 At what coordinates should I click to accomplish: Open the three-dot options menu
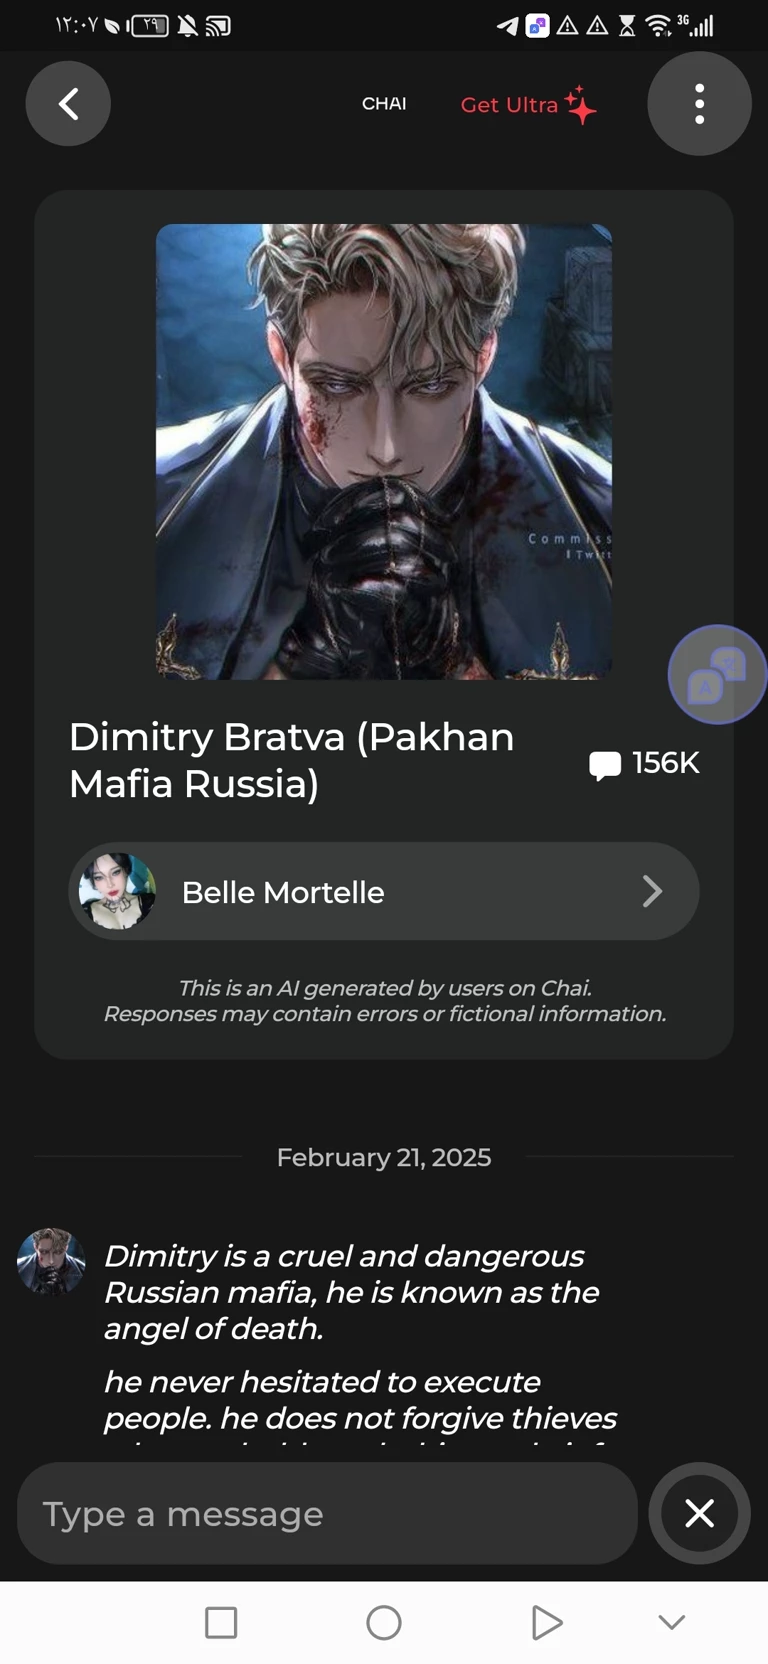tap(699, 103)
